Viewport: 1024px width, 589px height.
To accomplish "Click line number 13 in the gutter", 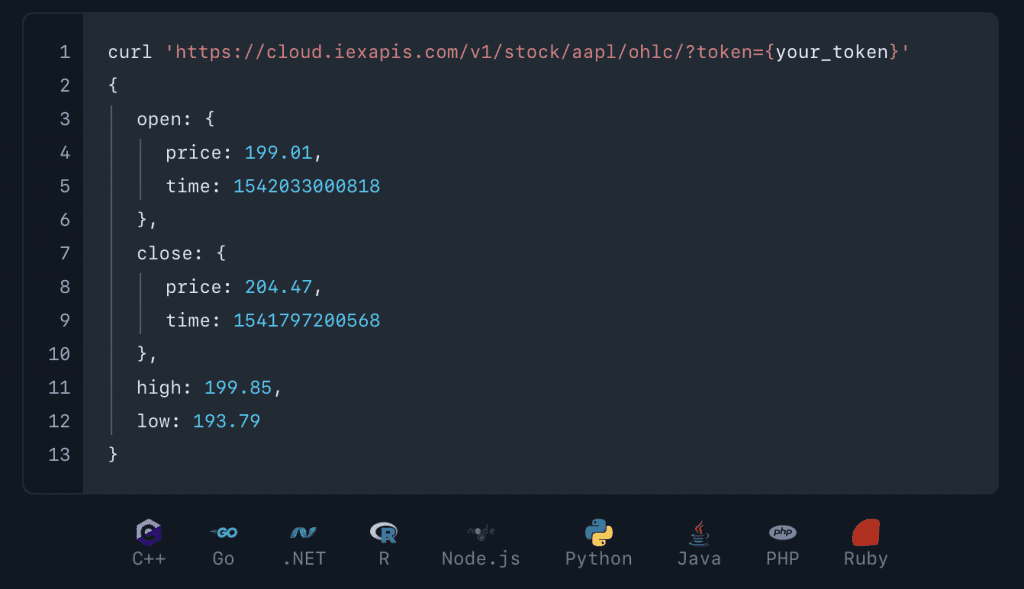I will coord(60,454).
